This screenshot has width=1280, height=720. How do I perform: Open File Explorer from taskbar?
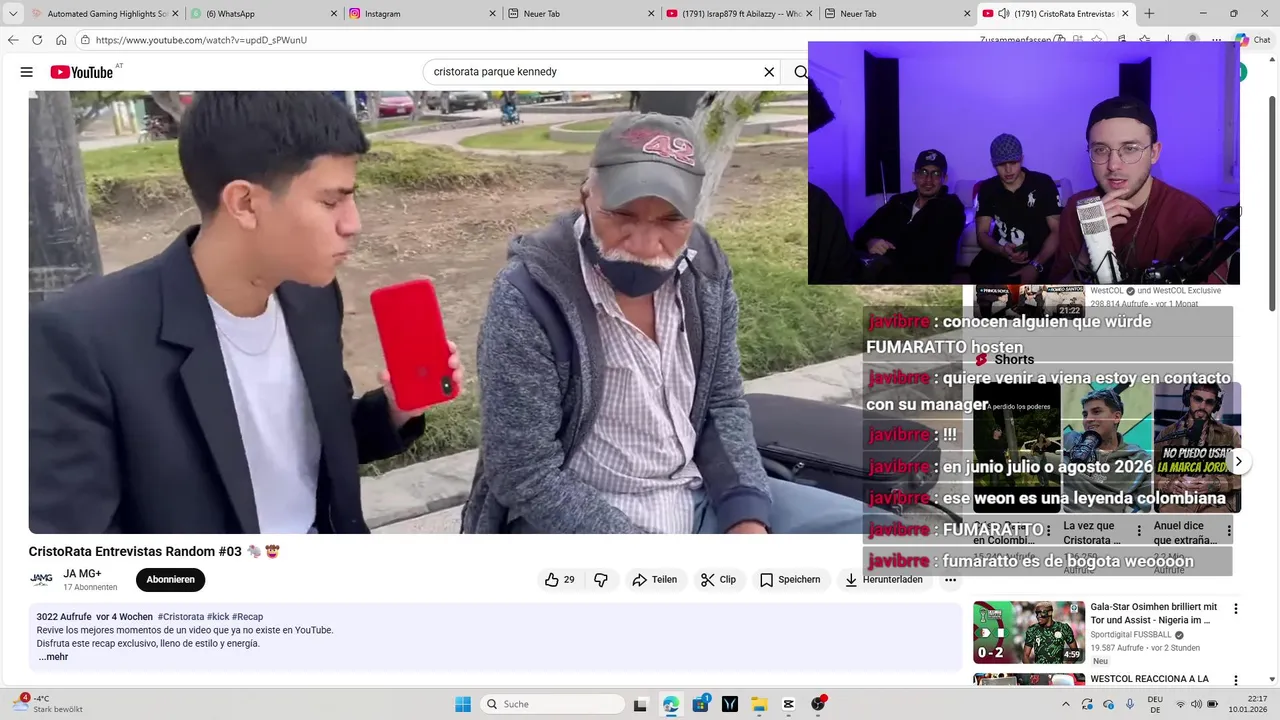(x=759, y=704)
